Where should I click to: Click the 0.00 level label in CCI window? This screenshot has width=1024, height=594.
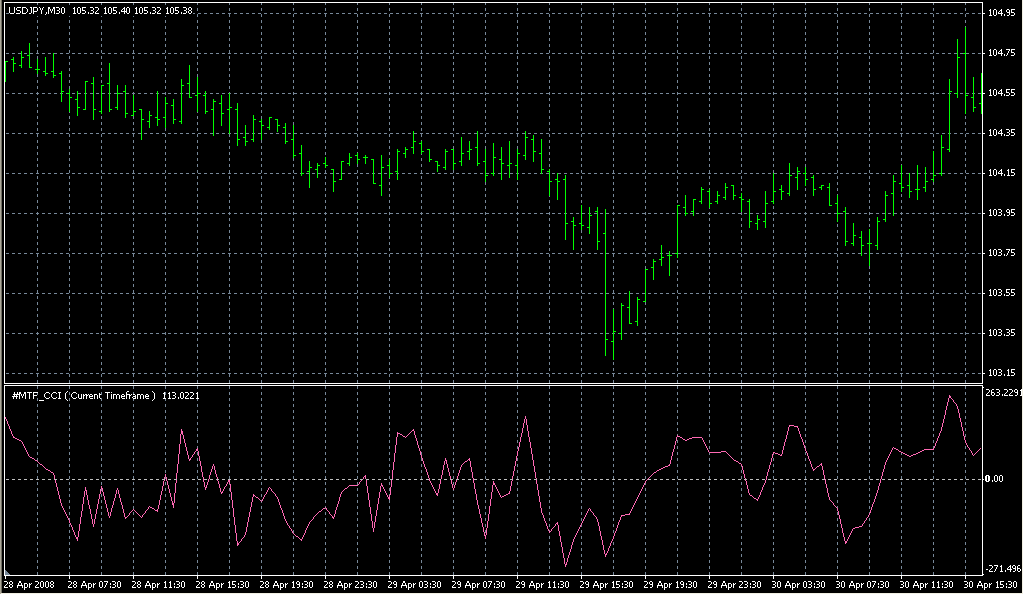995,479
